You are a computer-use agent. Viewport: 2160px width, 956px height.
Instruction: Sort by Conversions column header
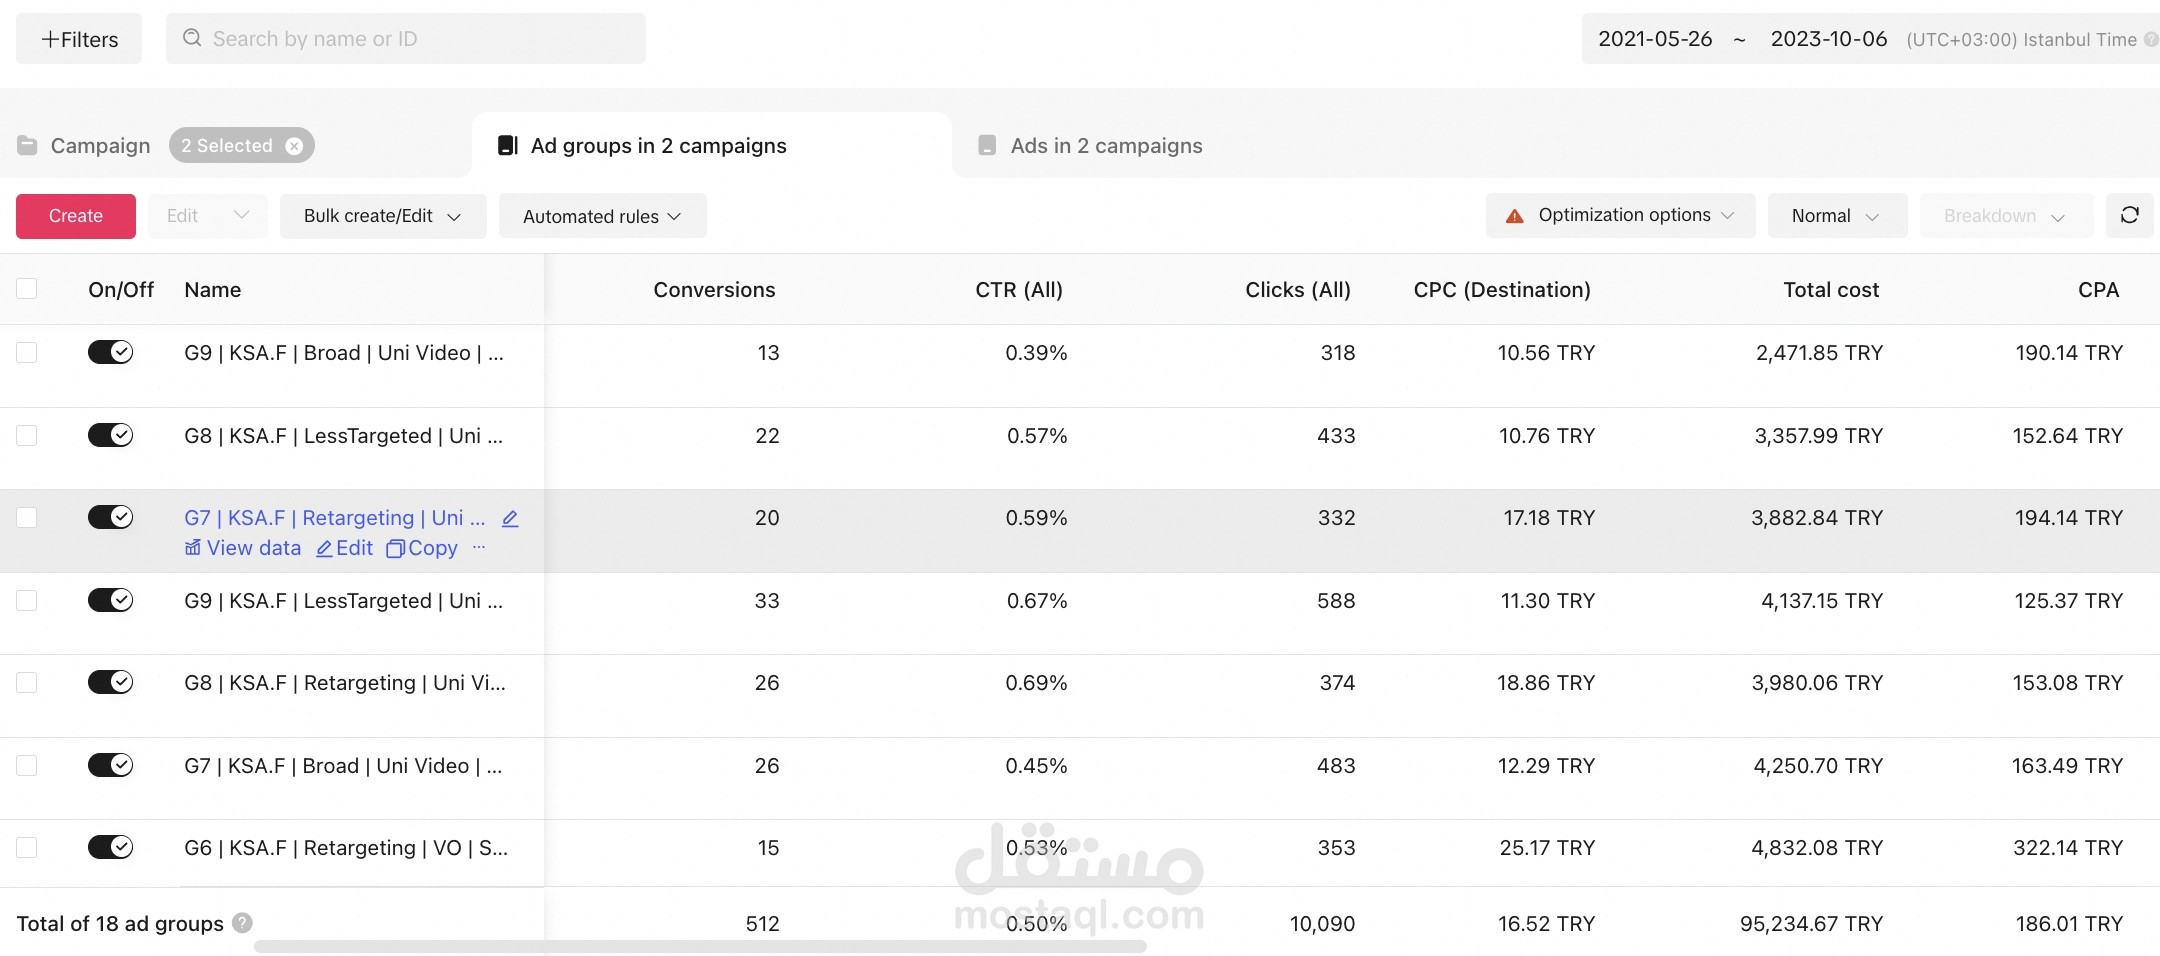(x=714, y=290)
